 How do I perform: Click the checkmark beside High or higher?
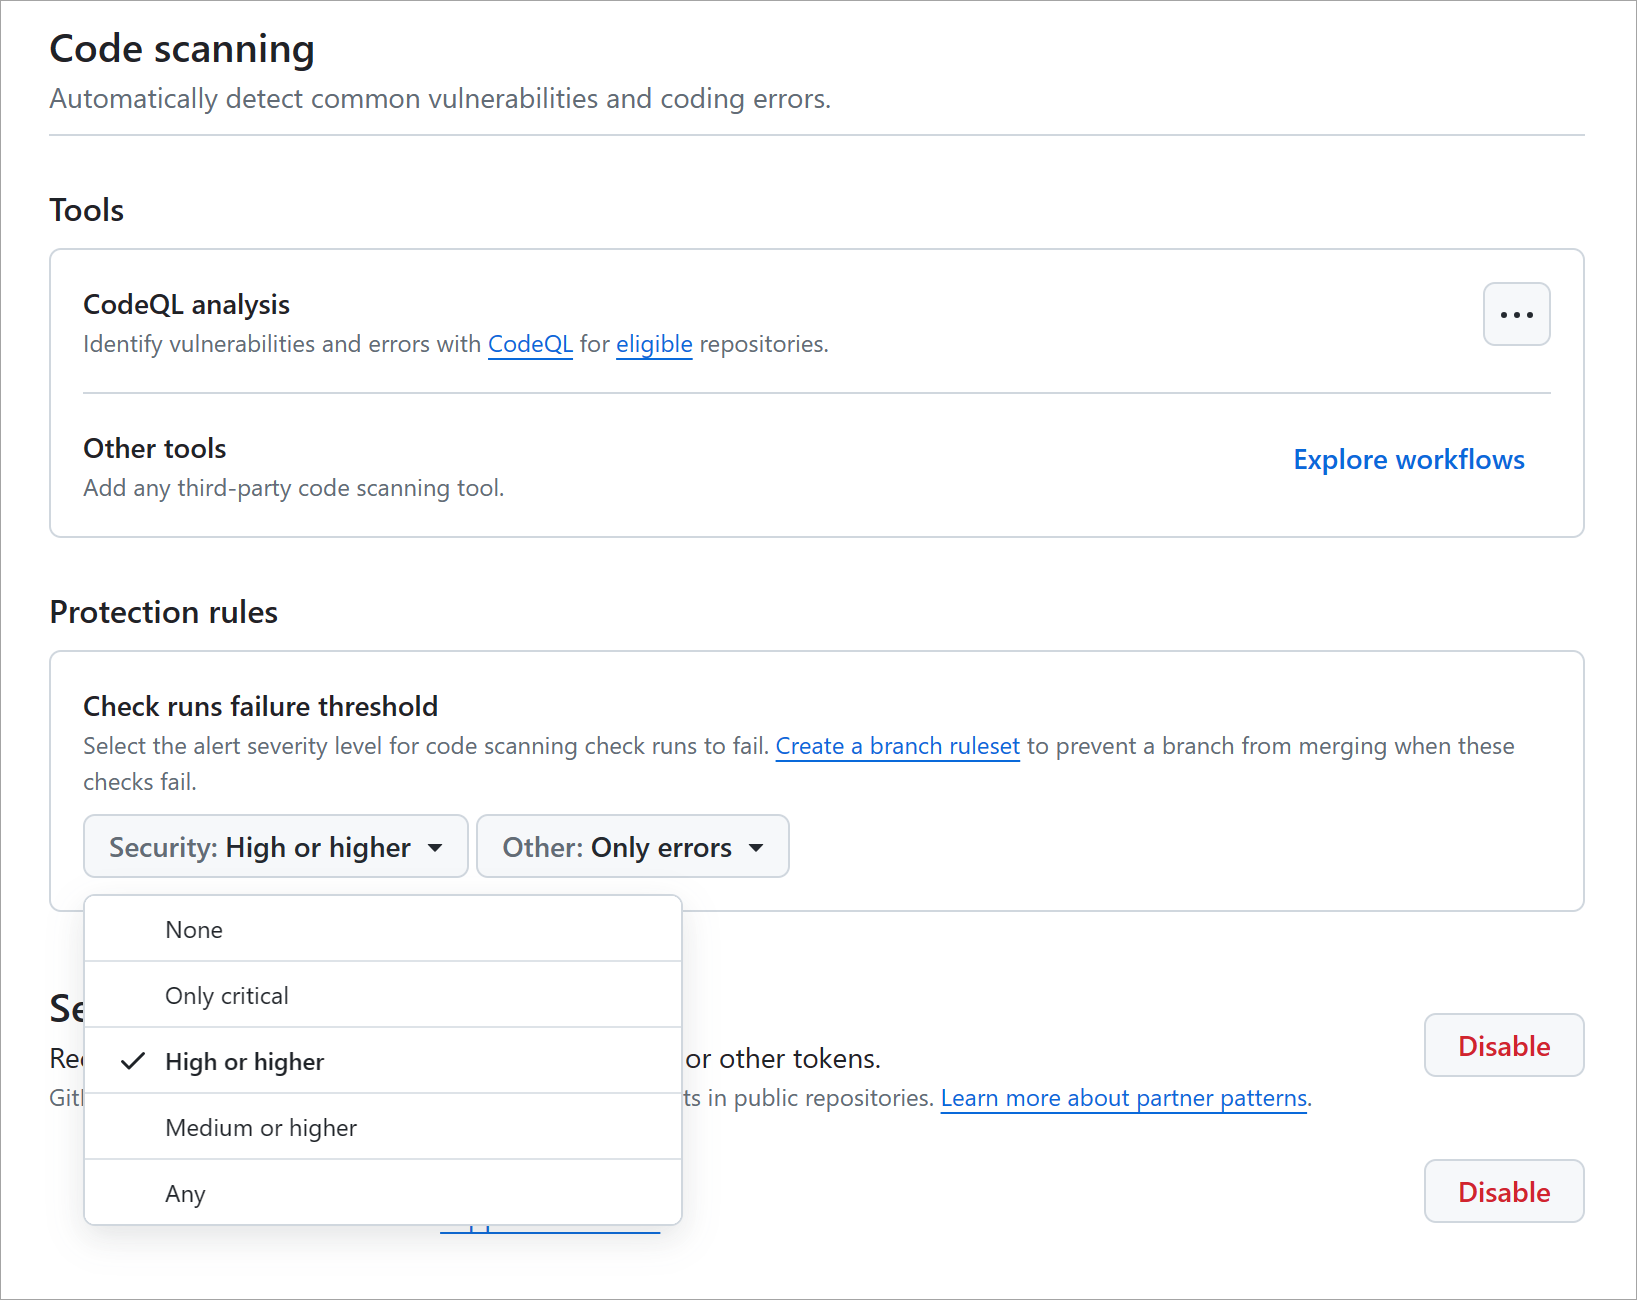133,1061
